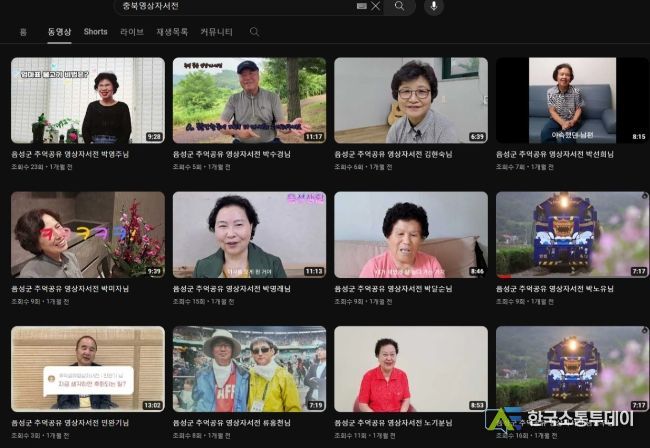Play the 9:28 video thumbnail of 박영주님

pos(87,100)
